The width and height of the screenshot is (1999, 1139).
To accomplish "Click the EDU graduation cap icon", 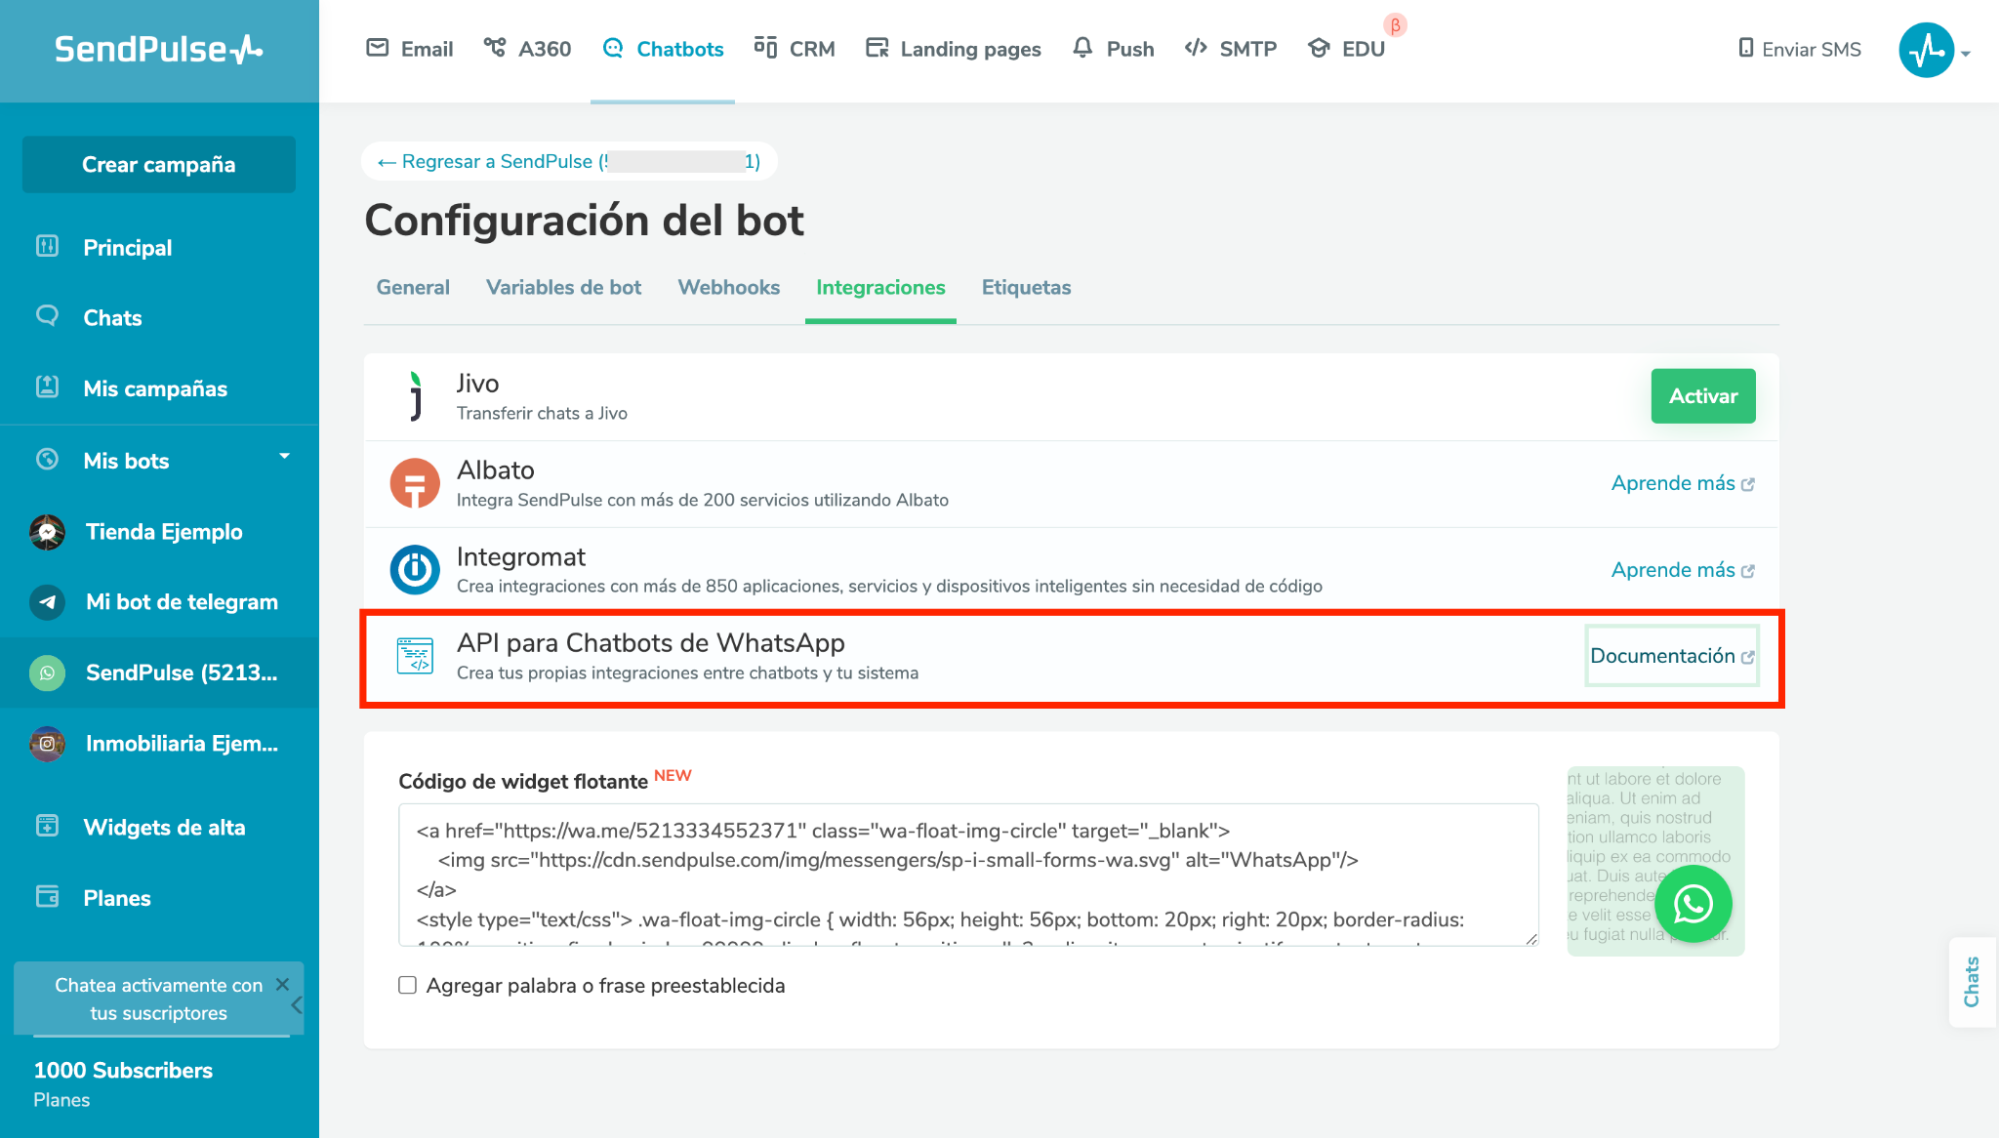I will tap(1319, 48).
